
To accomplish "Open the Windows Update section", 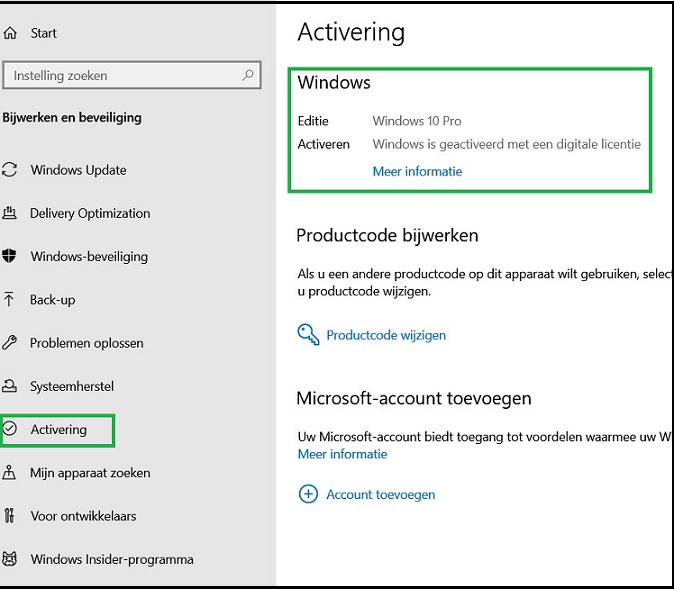I will point(79,170).
